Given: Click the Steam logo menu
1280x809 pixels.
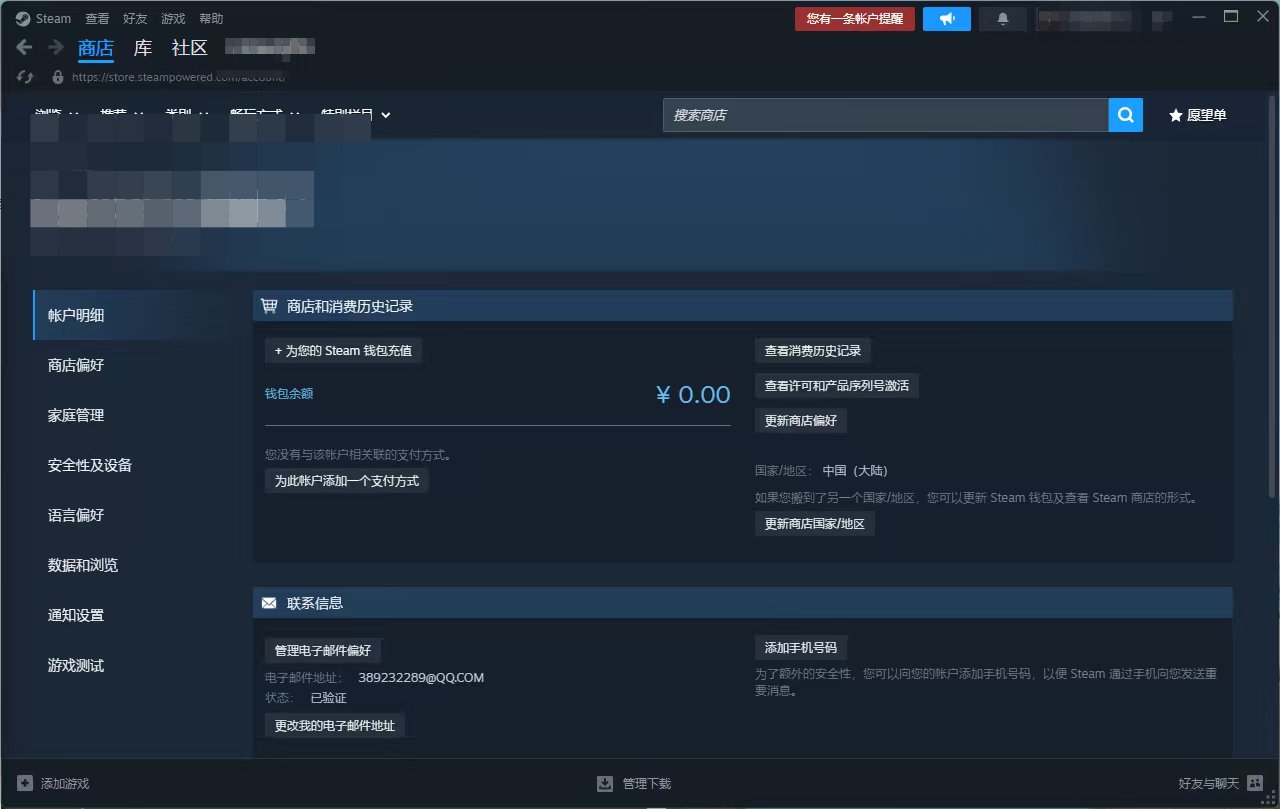Looking at the screenshot, I should (x=23, y=18).
